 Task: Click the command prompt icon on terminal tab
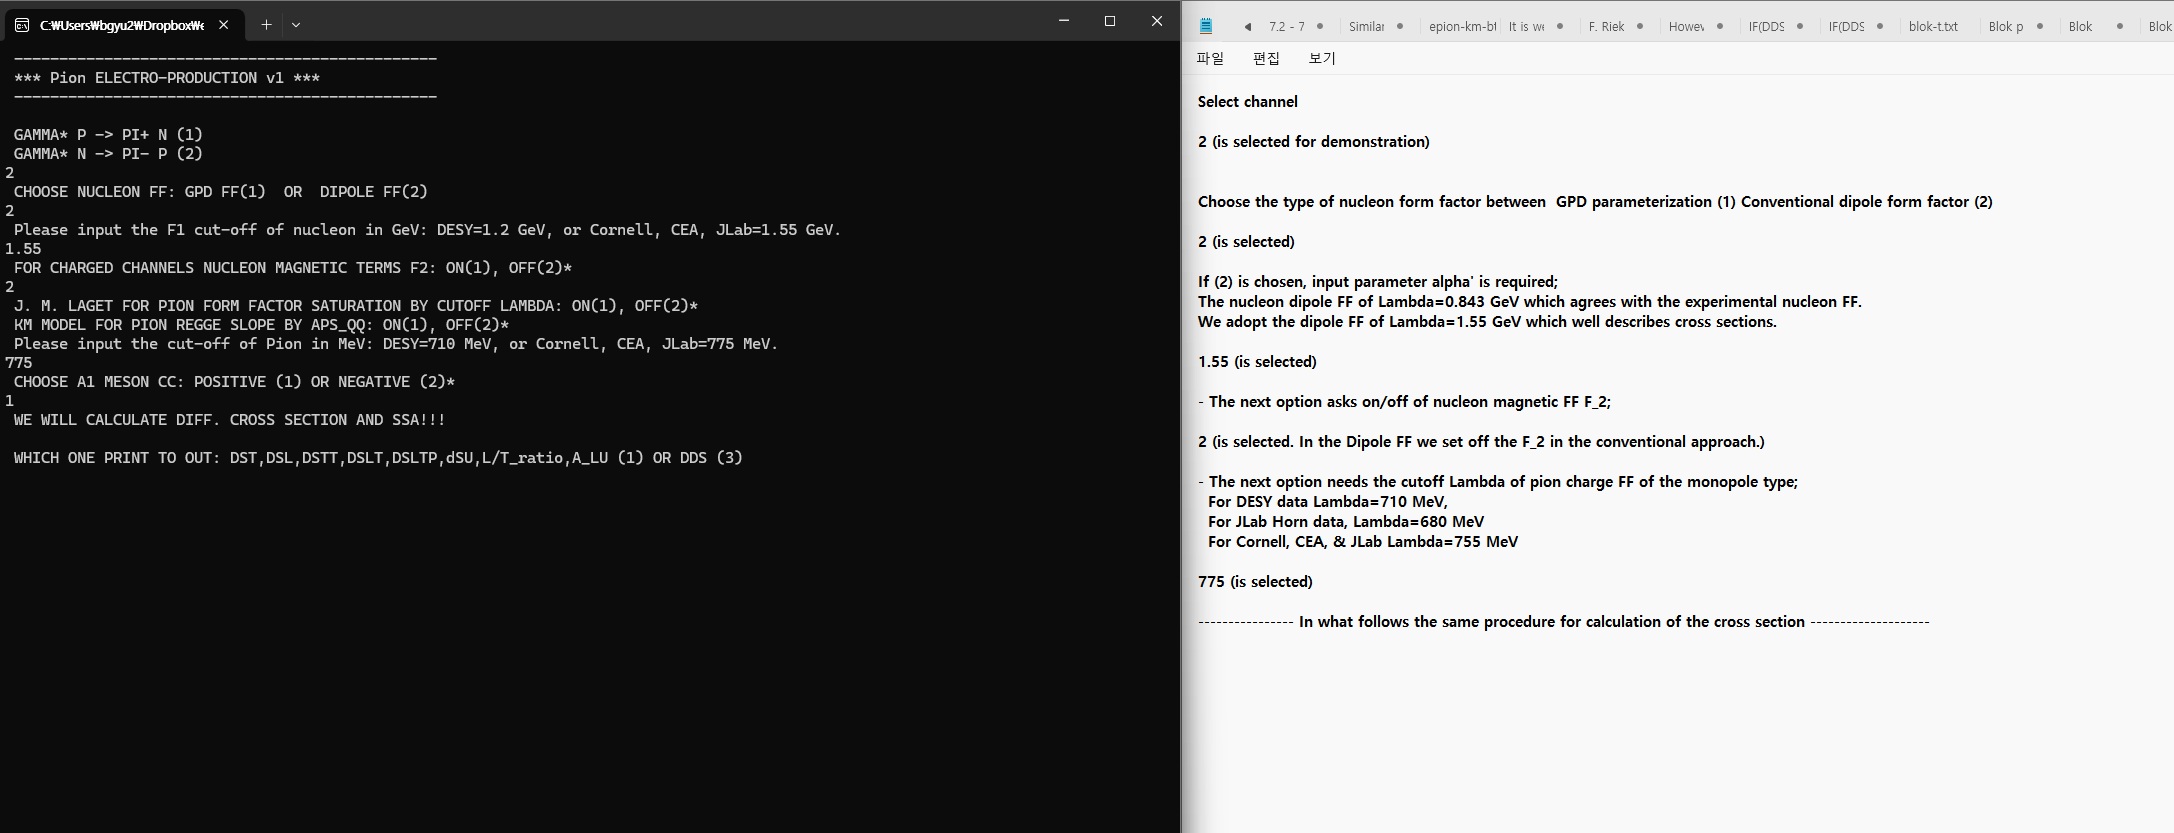pos(22,25)
